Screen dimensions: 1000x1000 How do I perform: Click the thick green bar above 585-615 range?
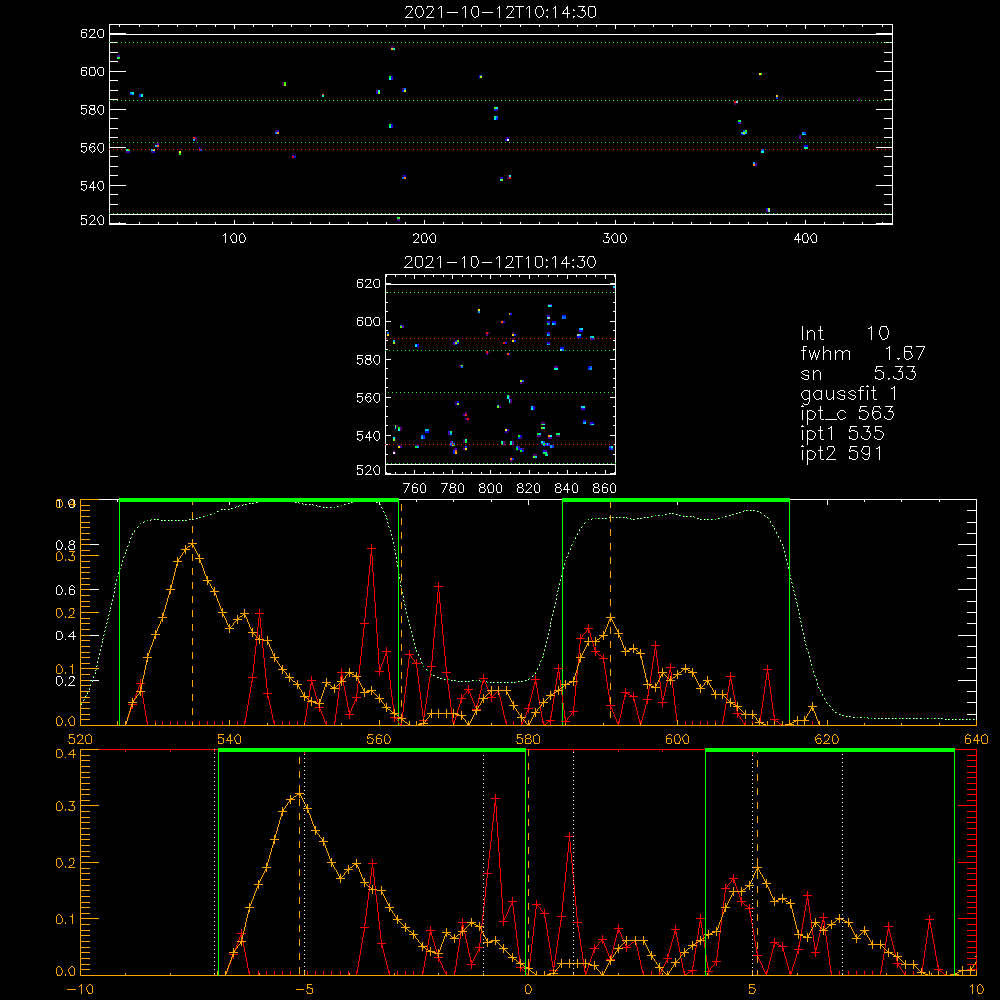[676, 500]
